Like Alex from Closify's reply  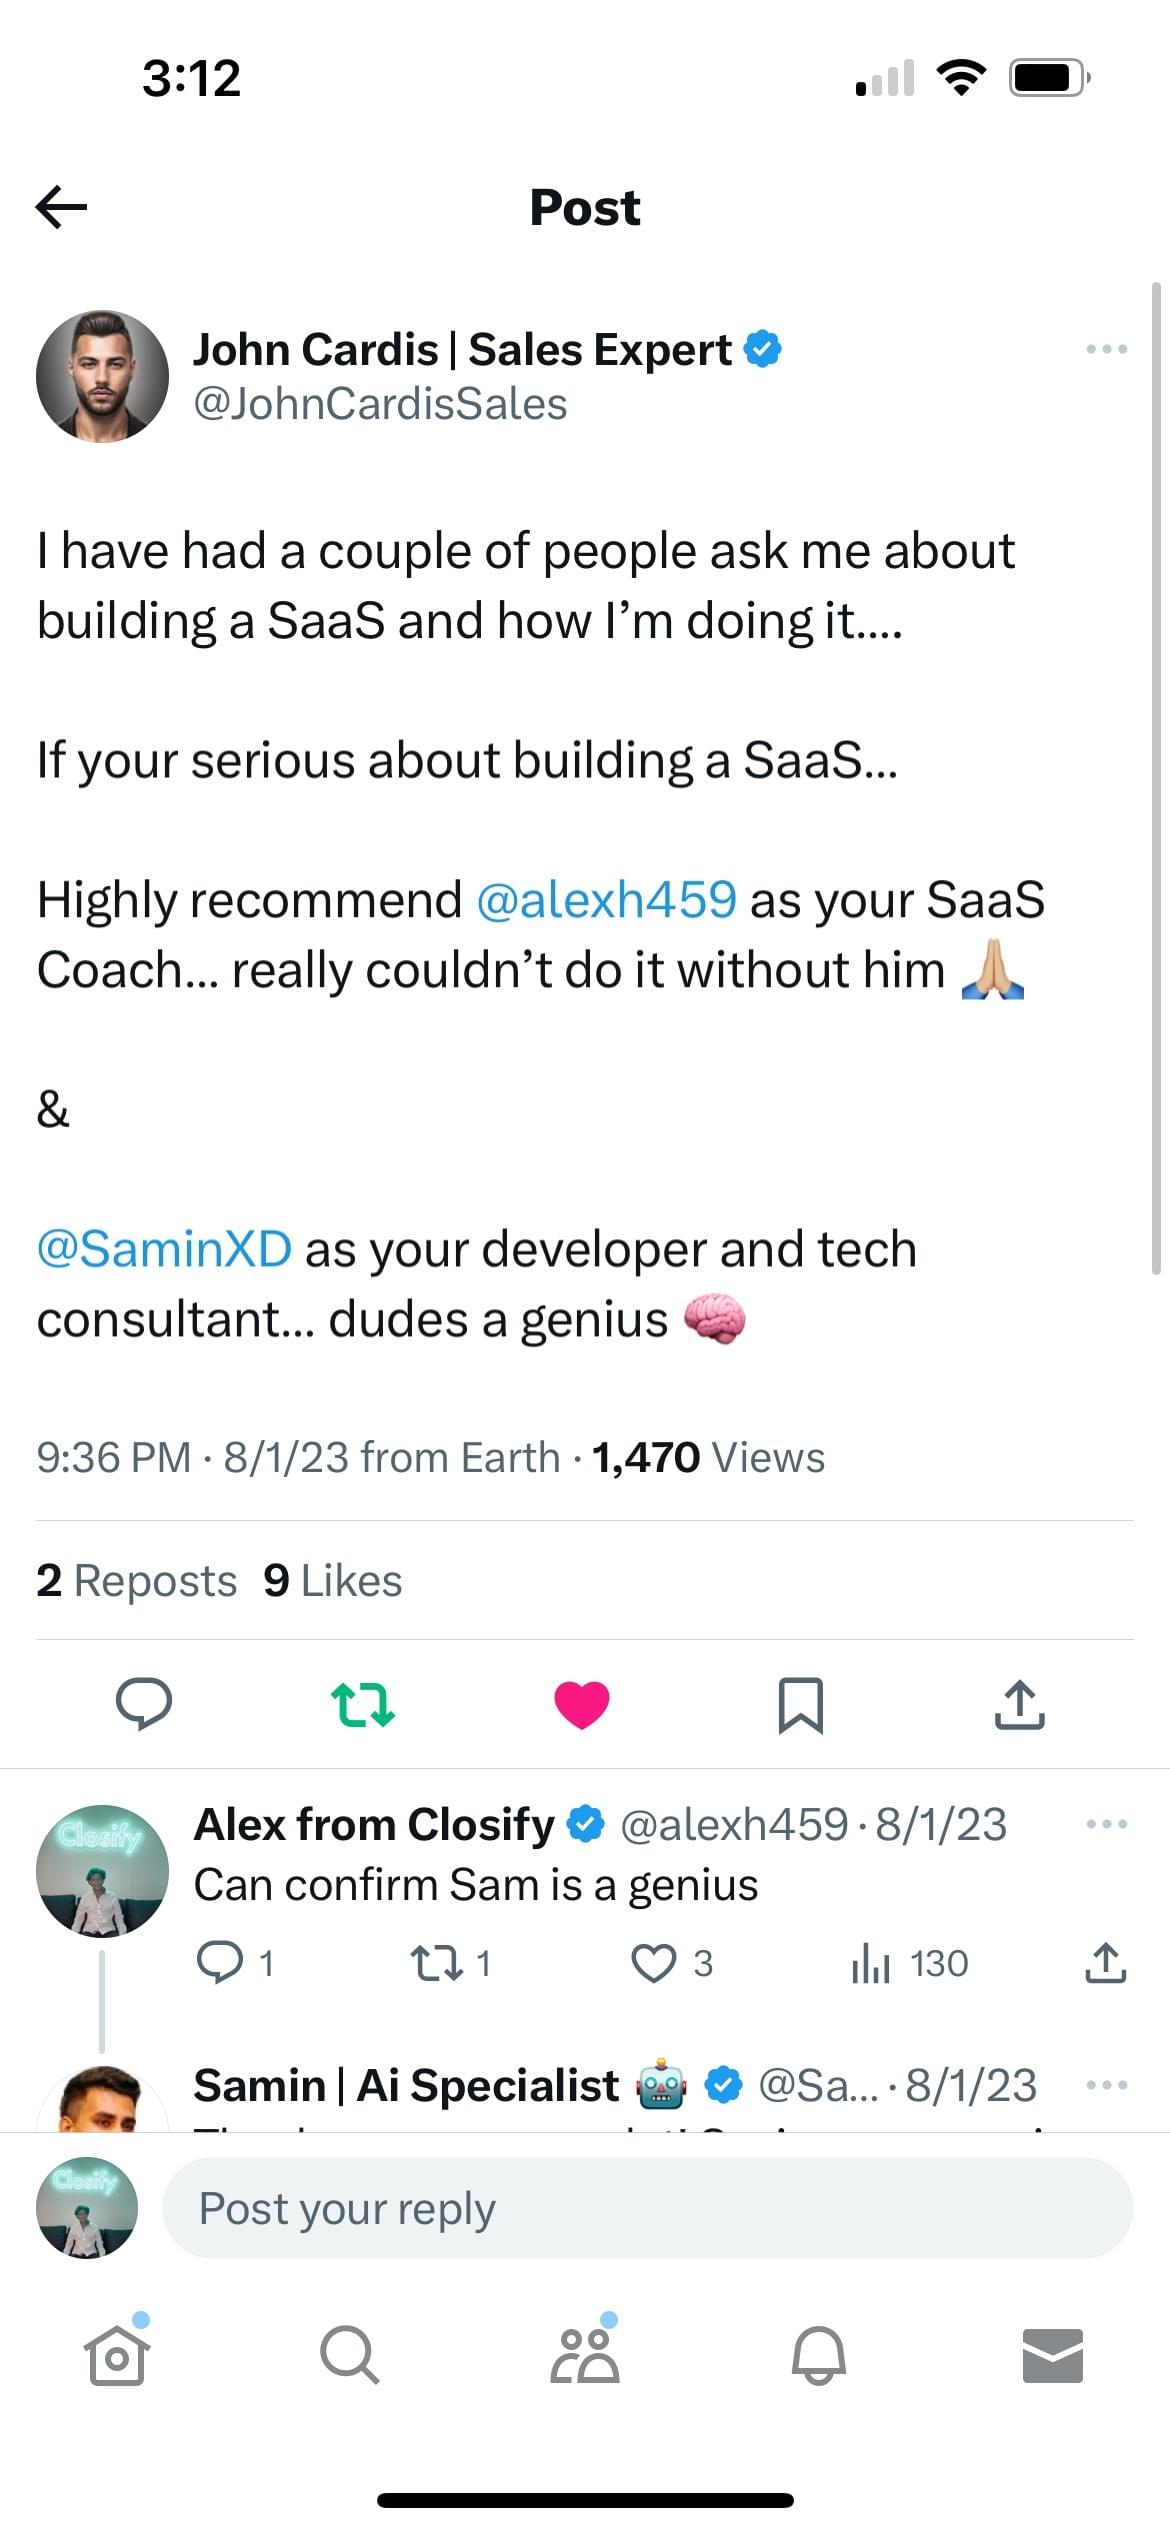[x=654, y=1963]
